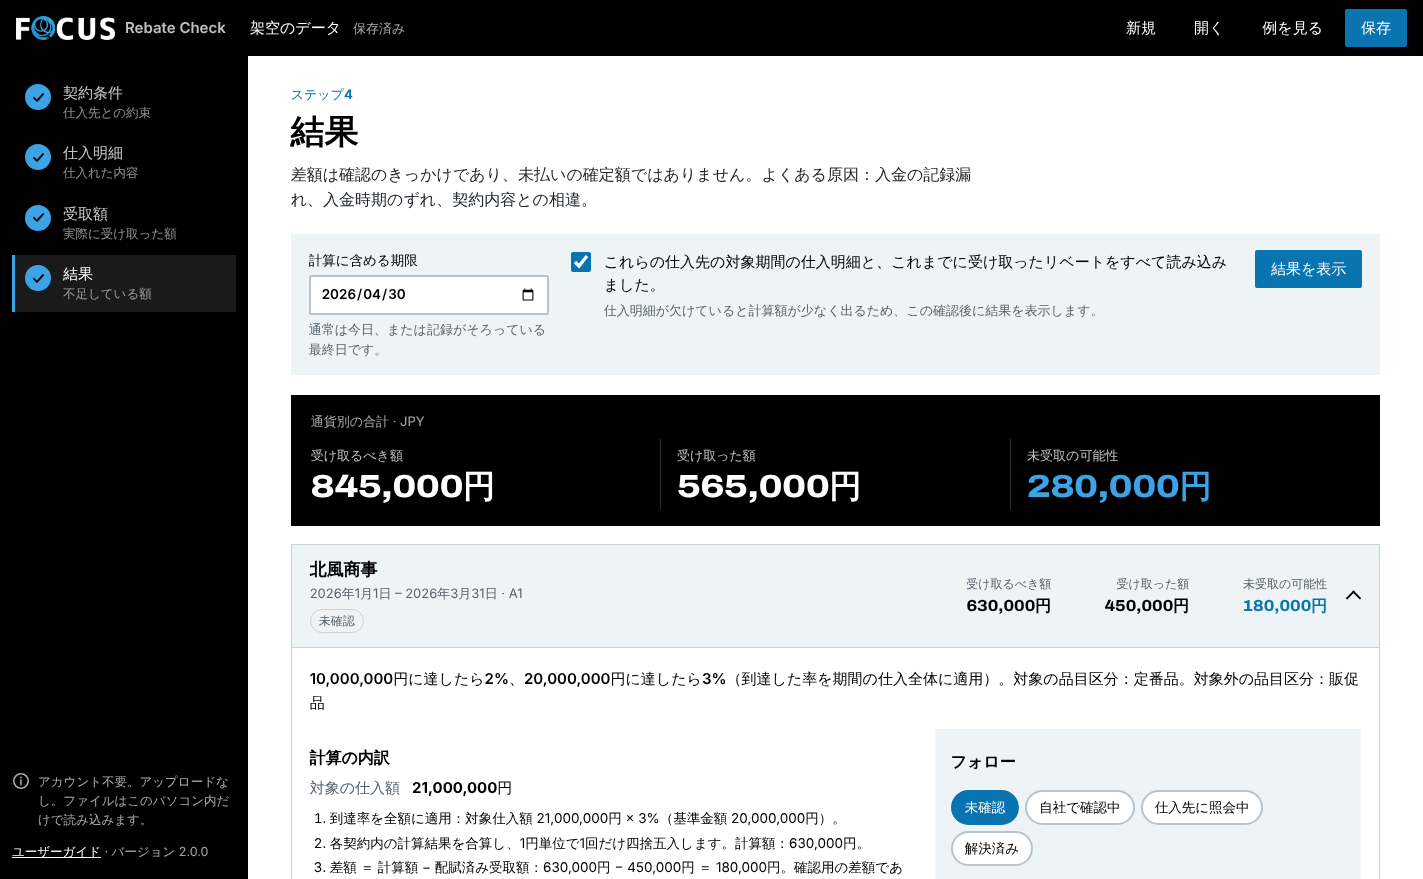Image resolution: width=1423 pixels, height=879 pixels.
Task: Click the 北風商事 supplier name
Action: [x=343, y=569]
